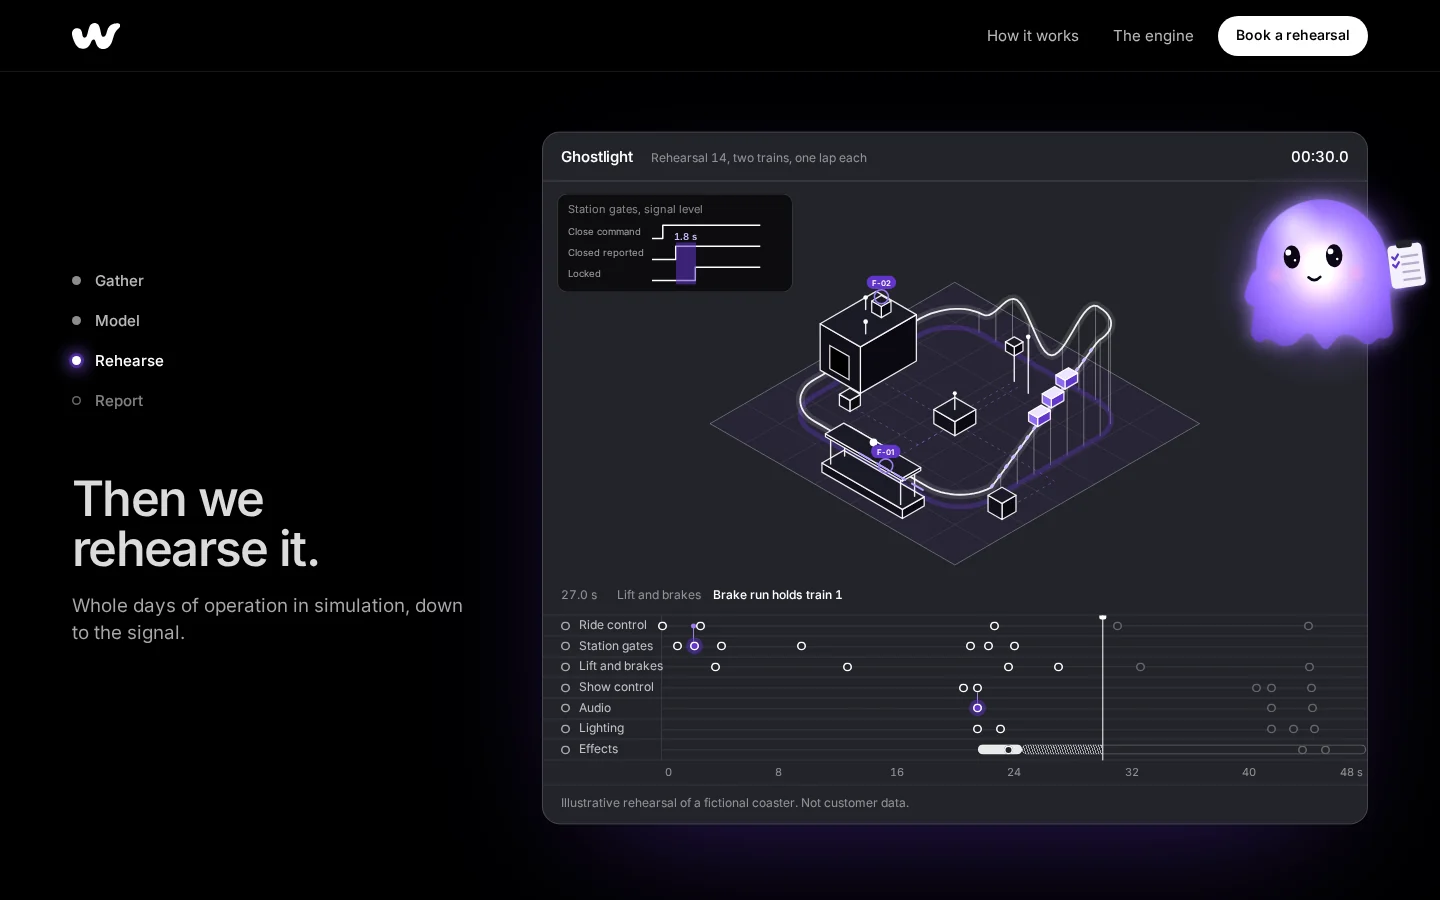Toggle the Audio row circle
1440x900 pixels.
565,708
